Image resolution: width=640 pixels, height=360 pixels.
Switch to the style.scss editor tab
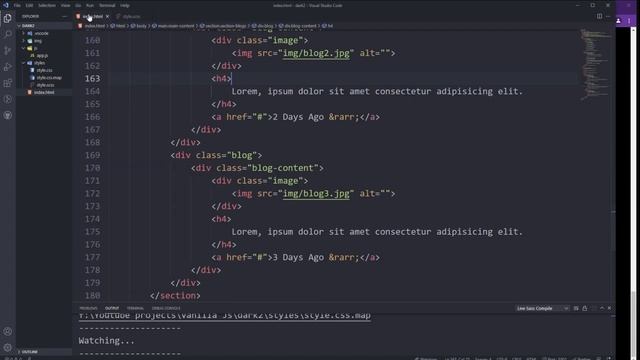click(131, 16)
